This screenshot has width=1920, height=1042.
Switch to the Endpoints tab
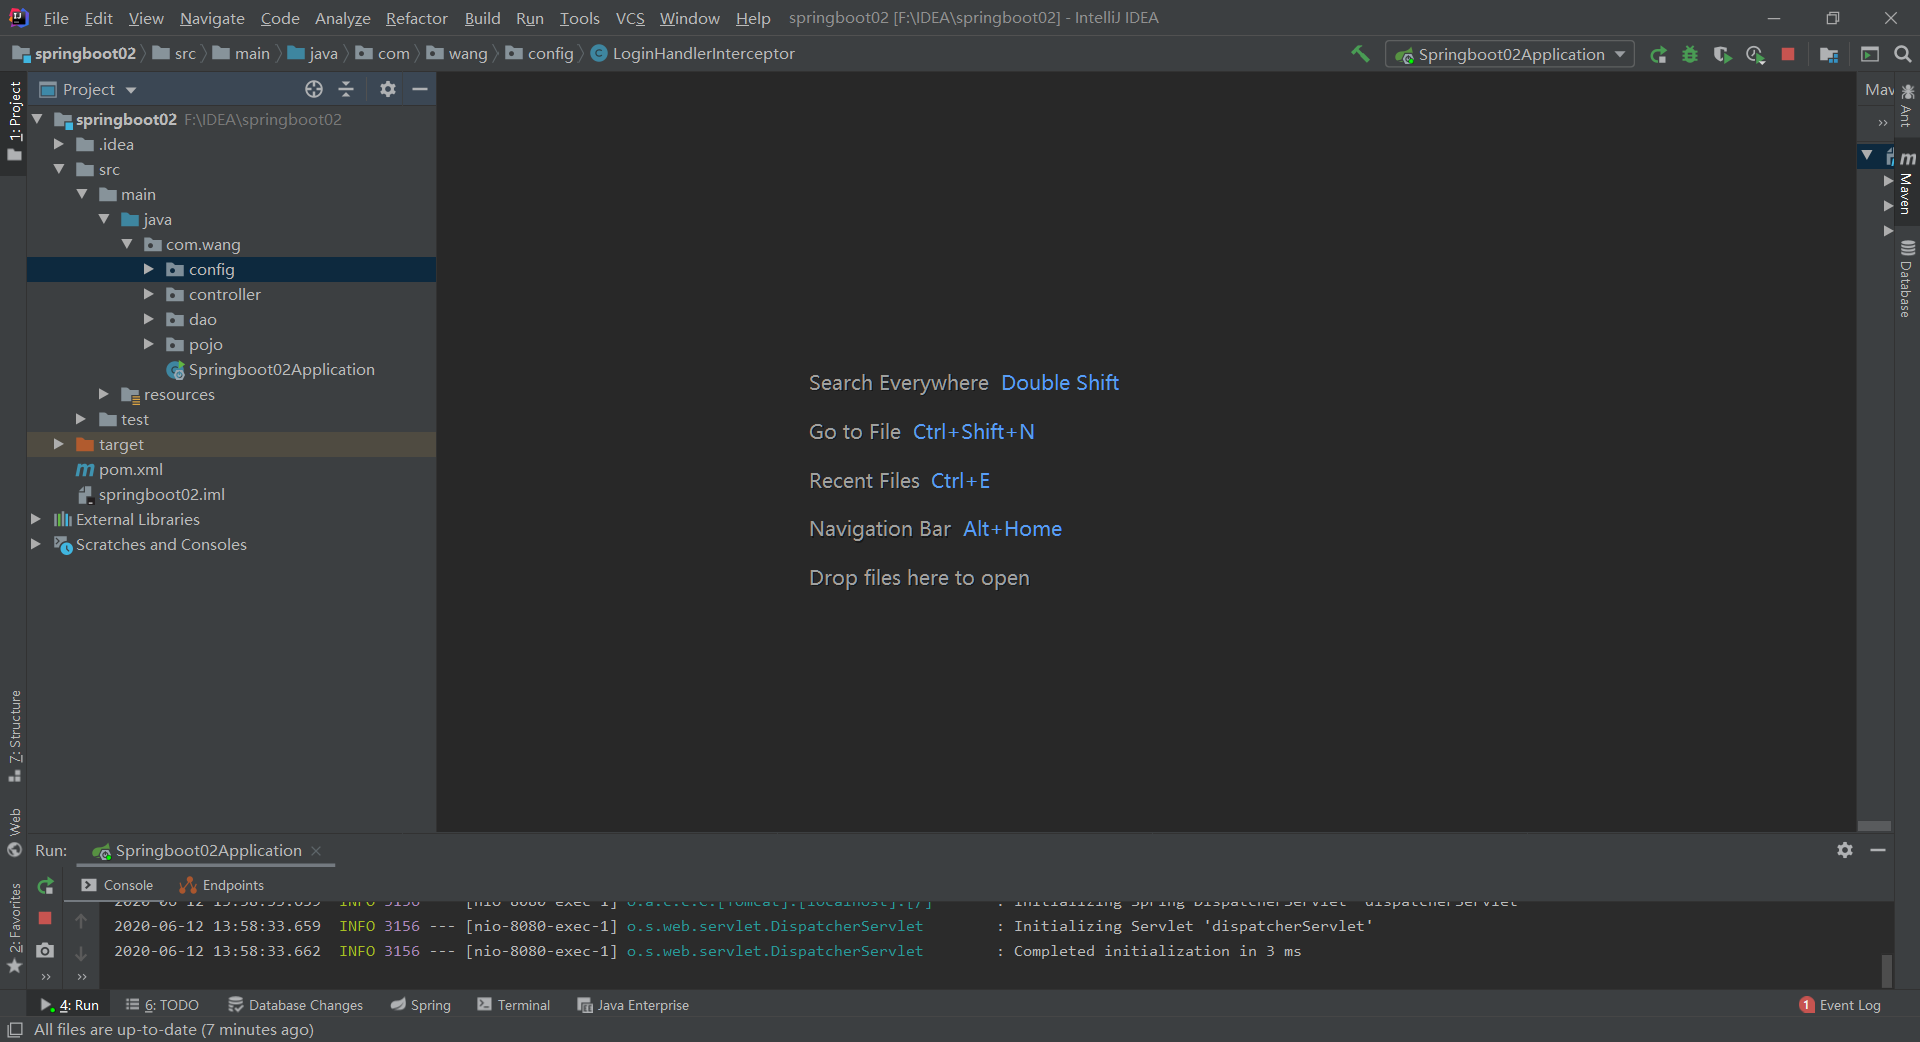click(221, 885)
